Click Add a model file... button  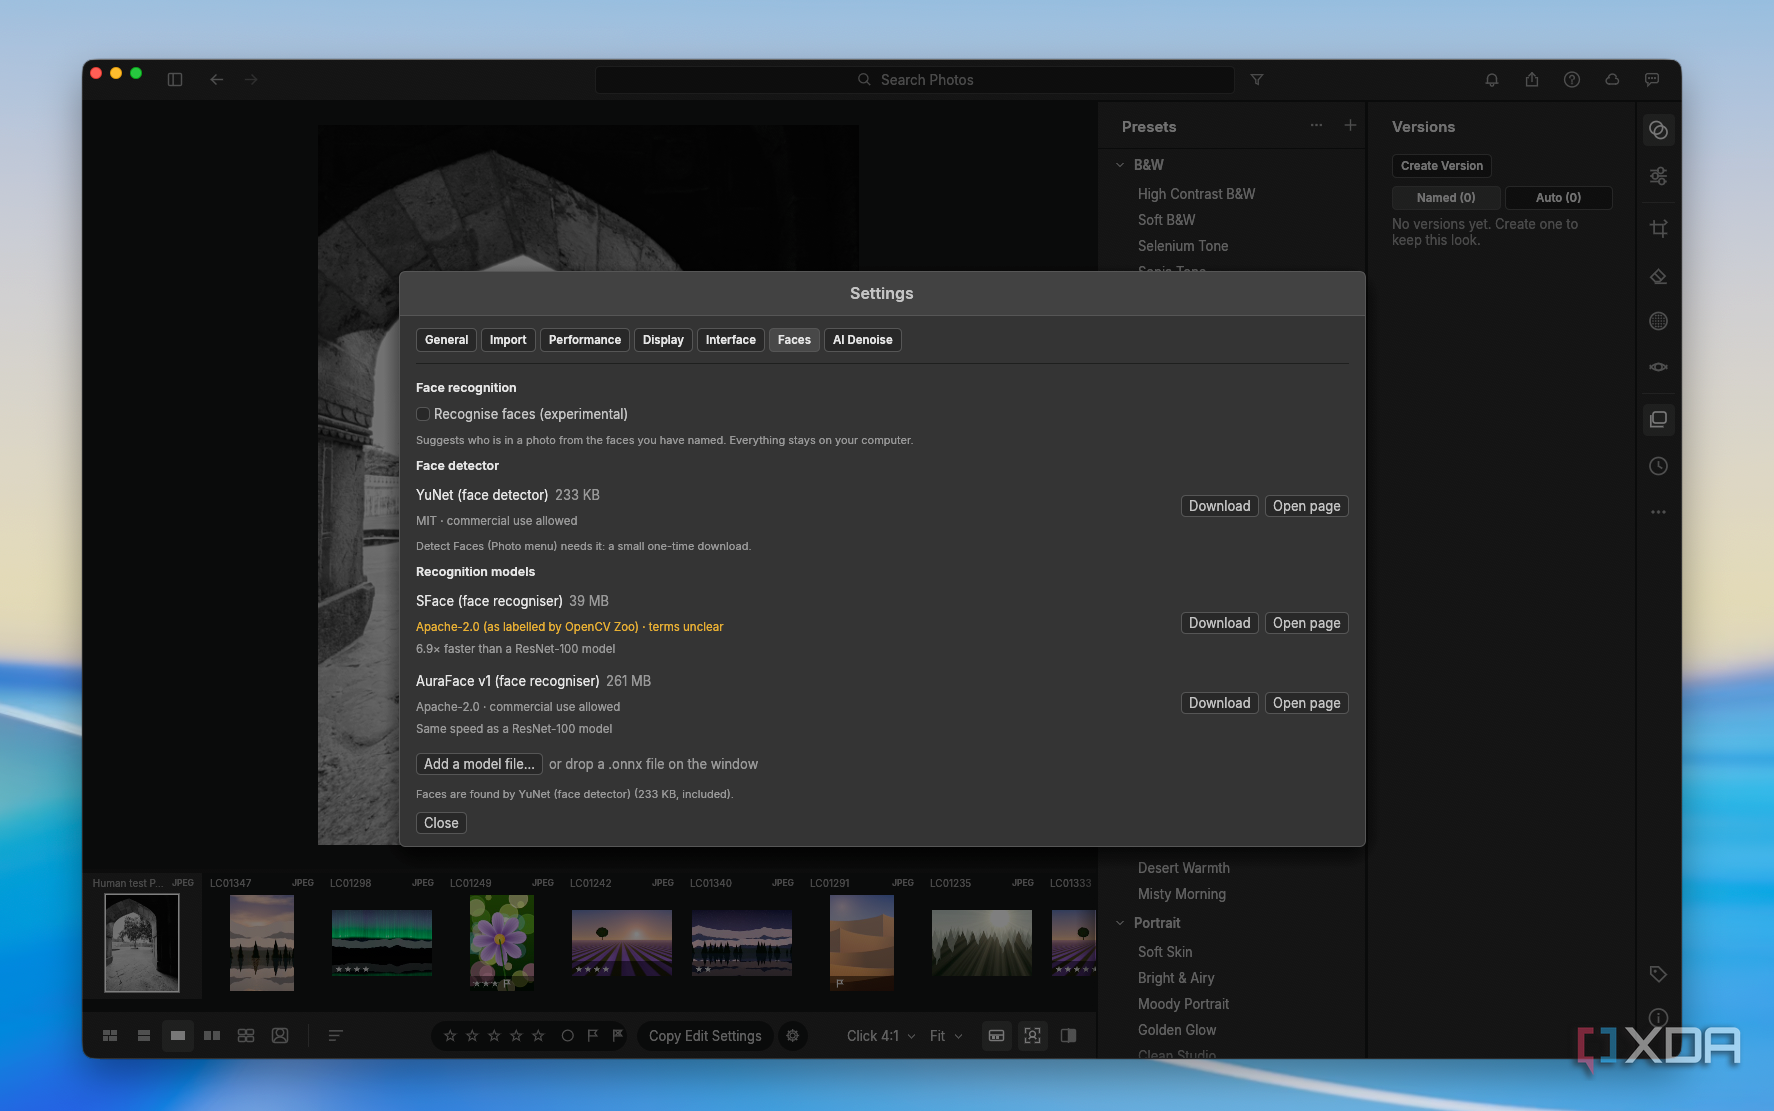479,764
